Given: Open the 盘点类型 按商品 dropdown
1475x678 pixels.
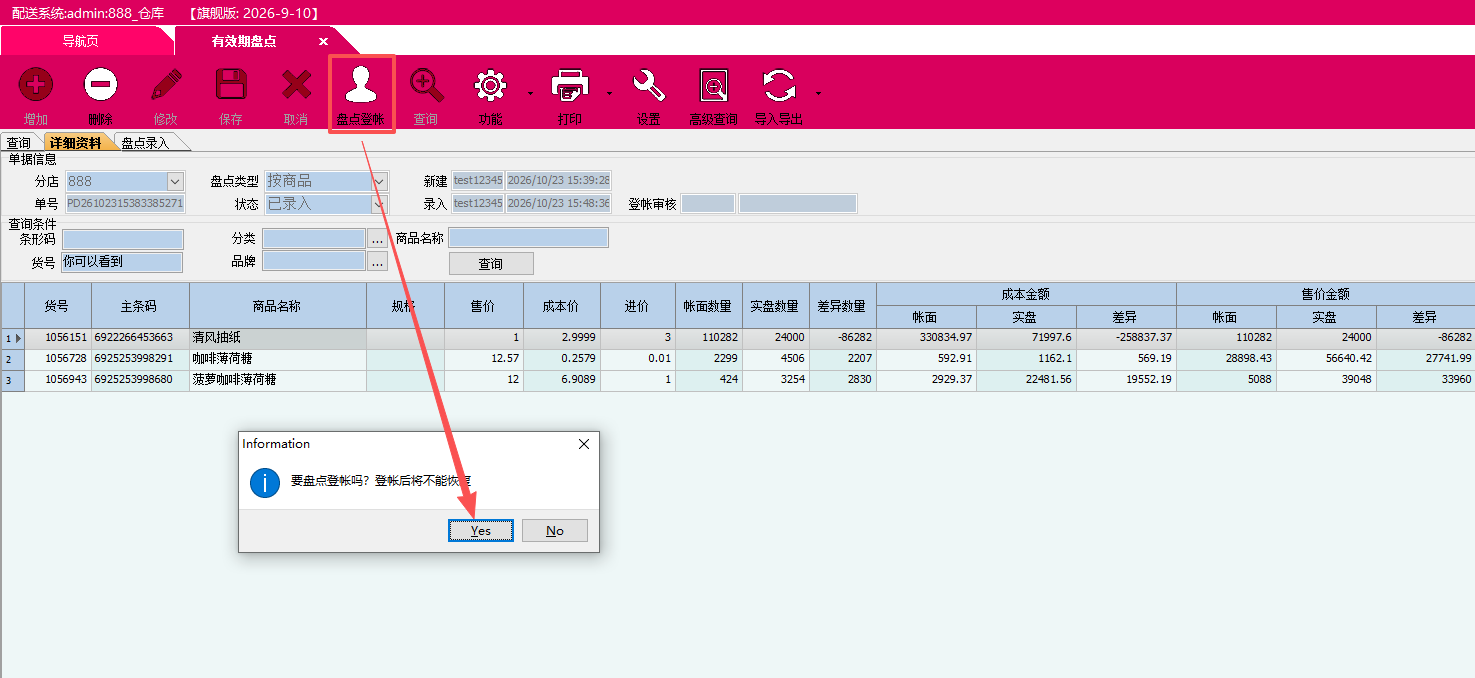Looking at the screenshot, I should click(379, 181).
